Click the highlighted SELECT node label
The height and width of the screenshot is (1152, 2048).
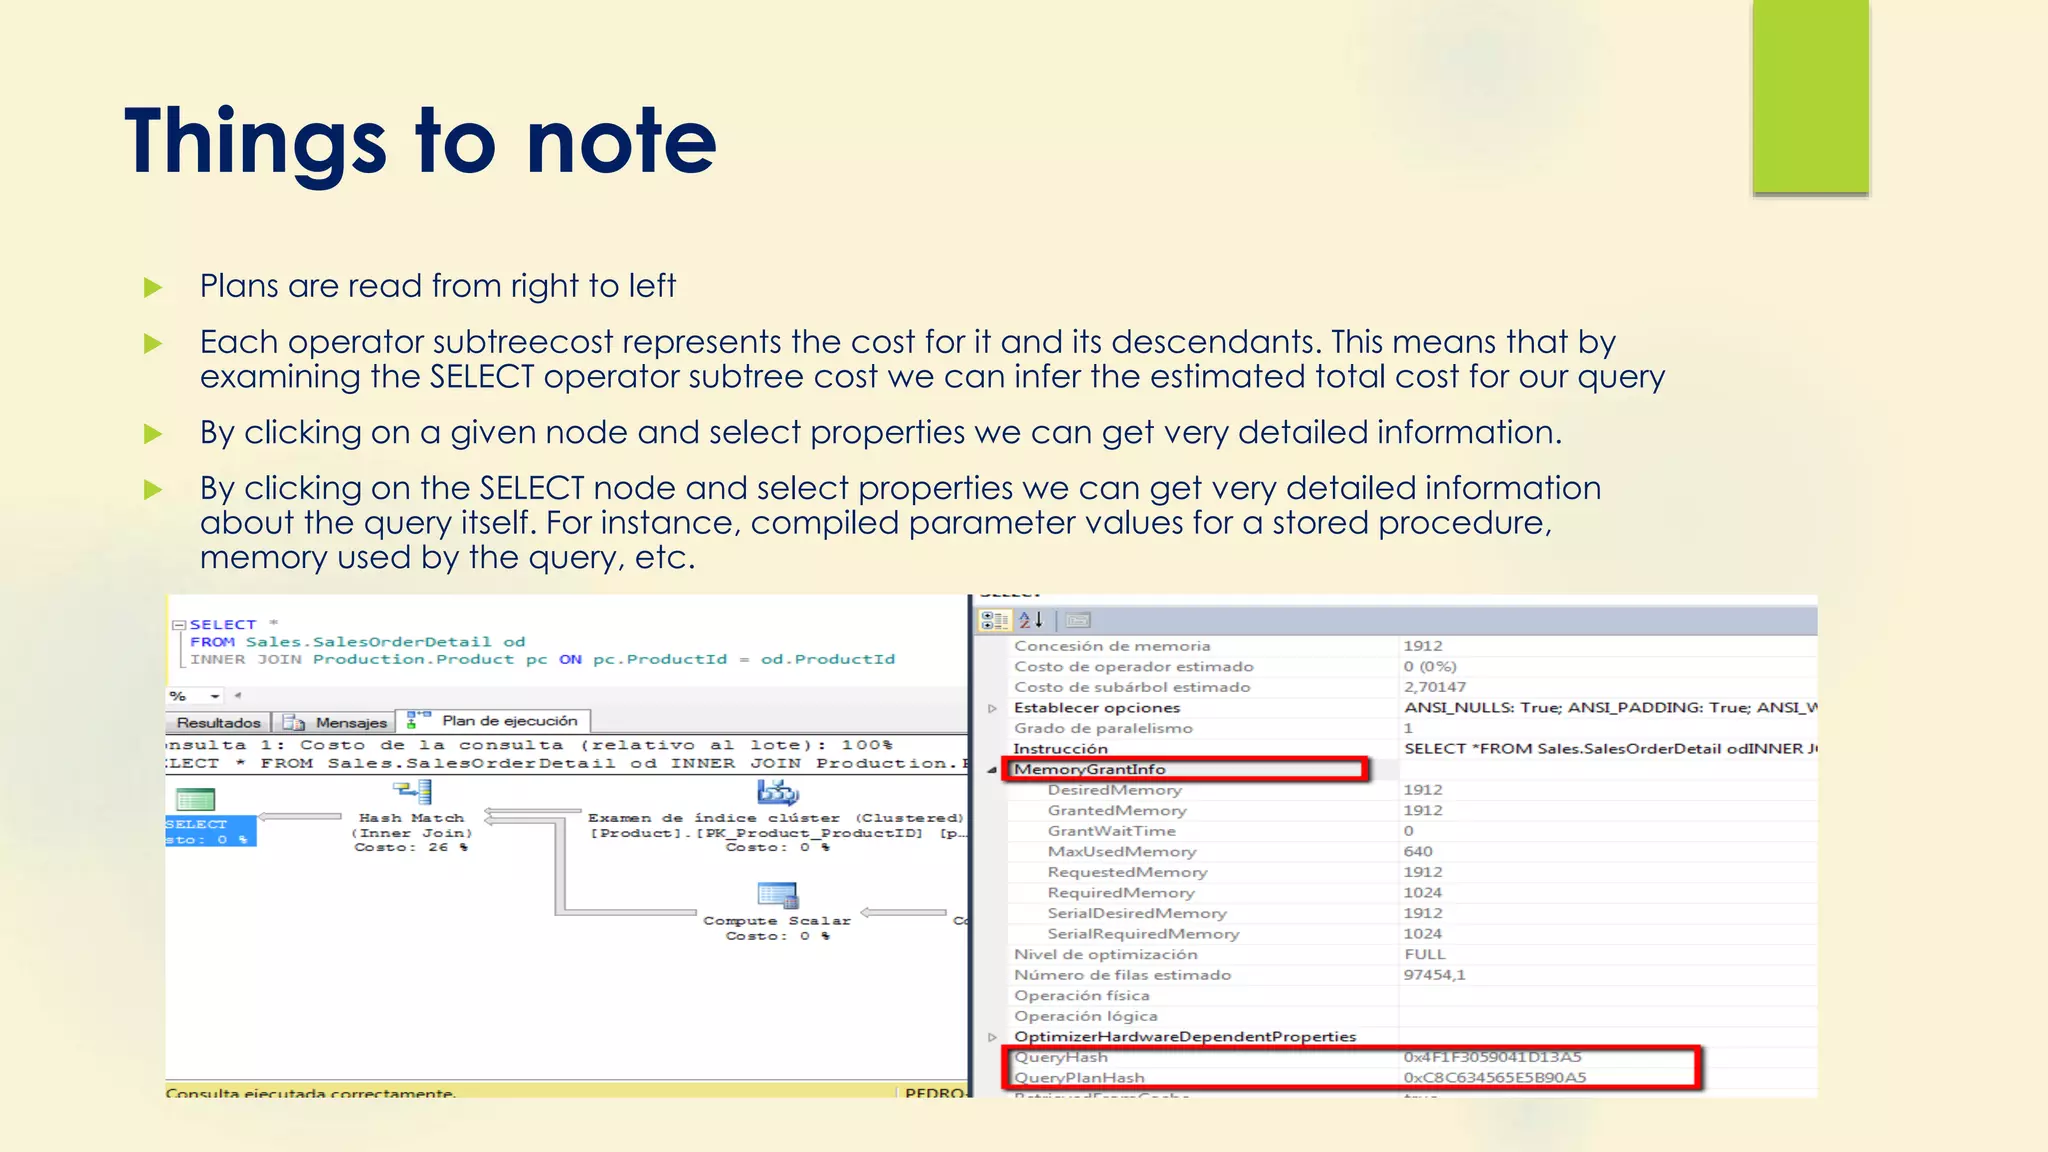(x=209, y=832)
